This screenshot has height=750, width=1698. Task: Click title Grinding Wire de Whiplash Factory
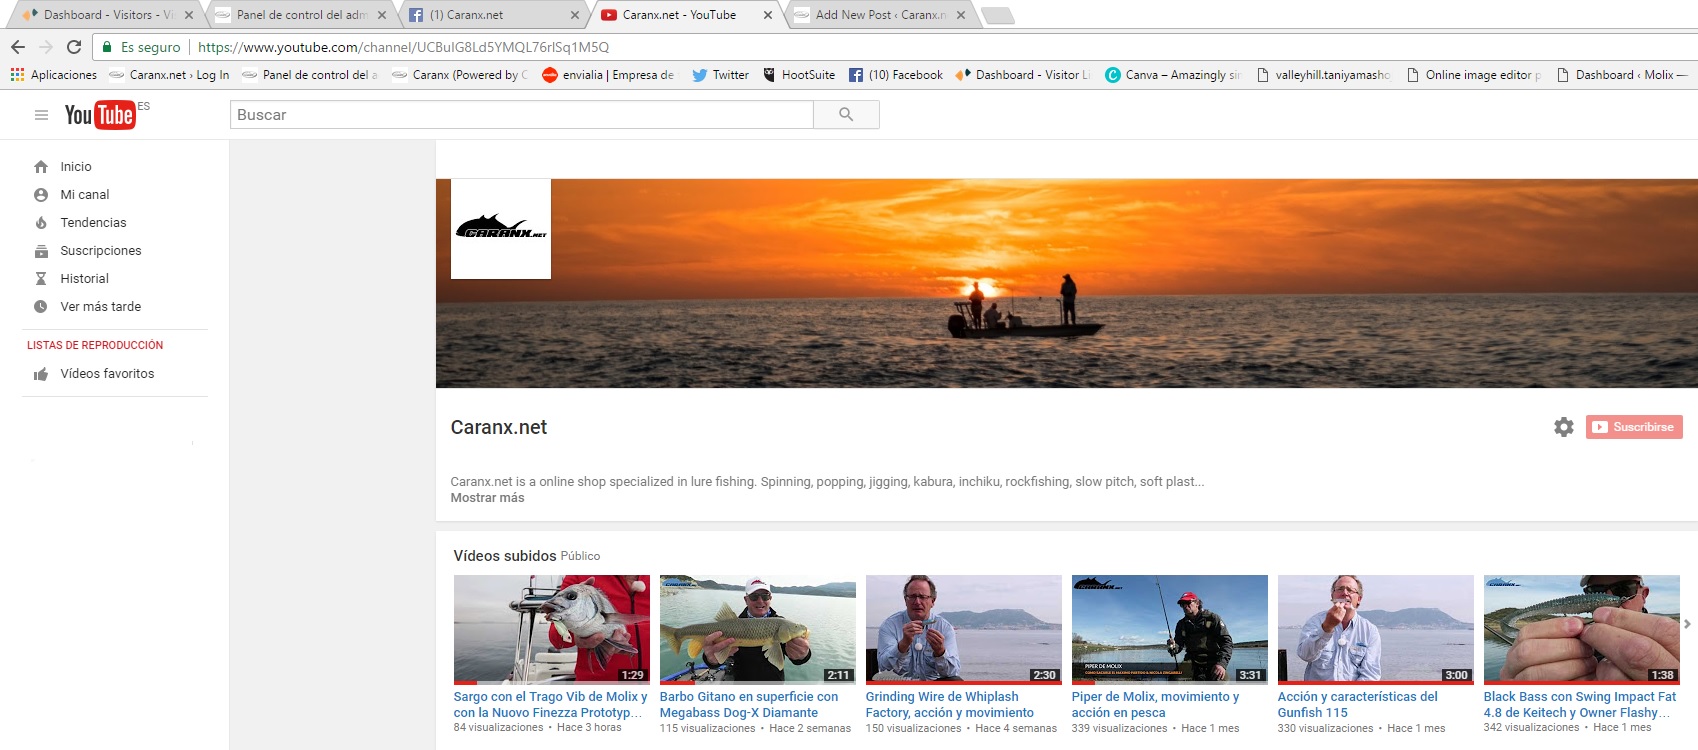point(950,705)
